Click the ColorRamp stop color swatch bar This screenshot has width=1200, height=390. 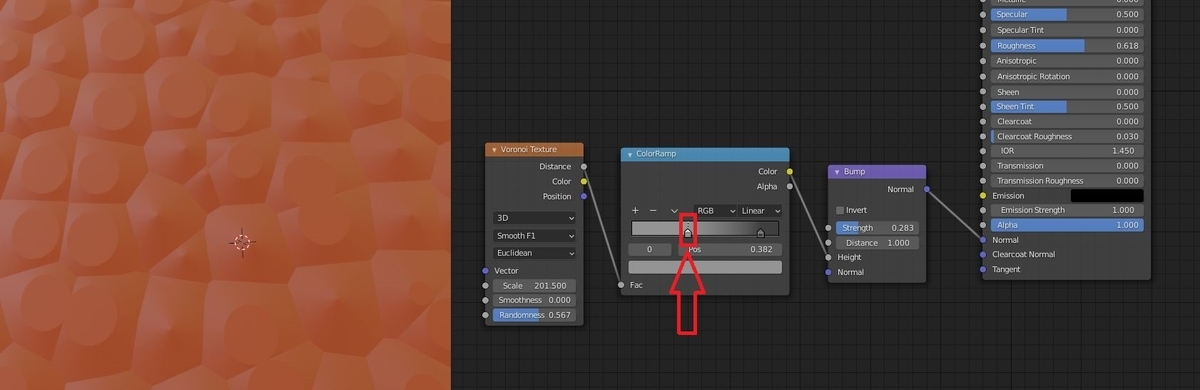705,267
